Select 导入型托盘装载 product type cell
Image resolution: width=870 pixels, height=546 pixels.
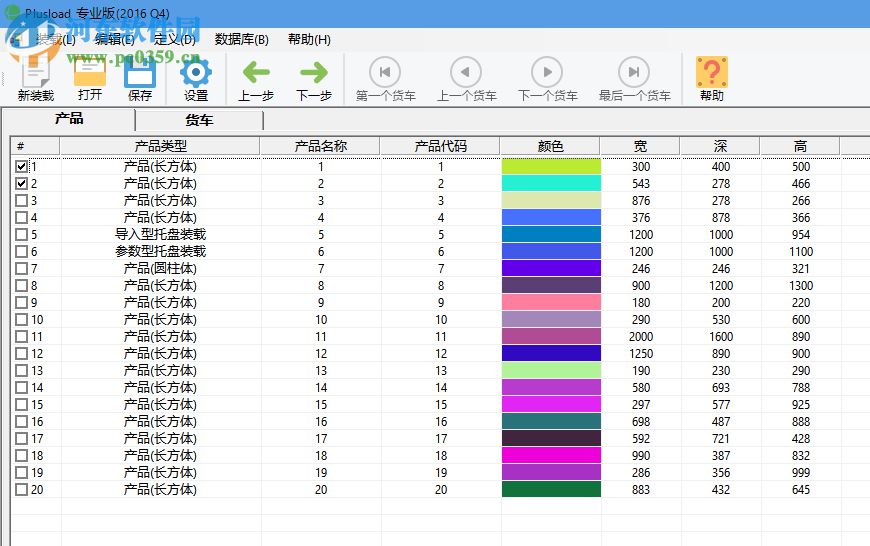(x=160, y=235)
